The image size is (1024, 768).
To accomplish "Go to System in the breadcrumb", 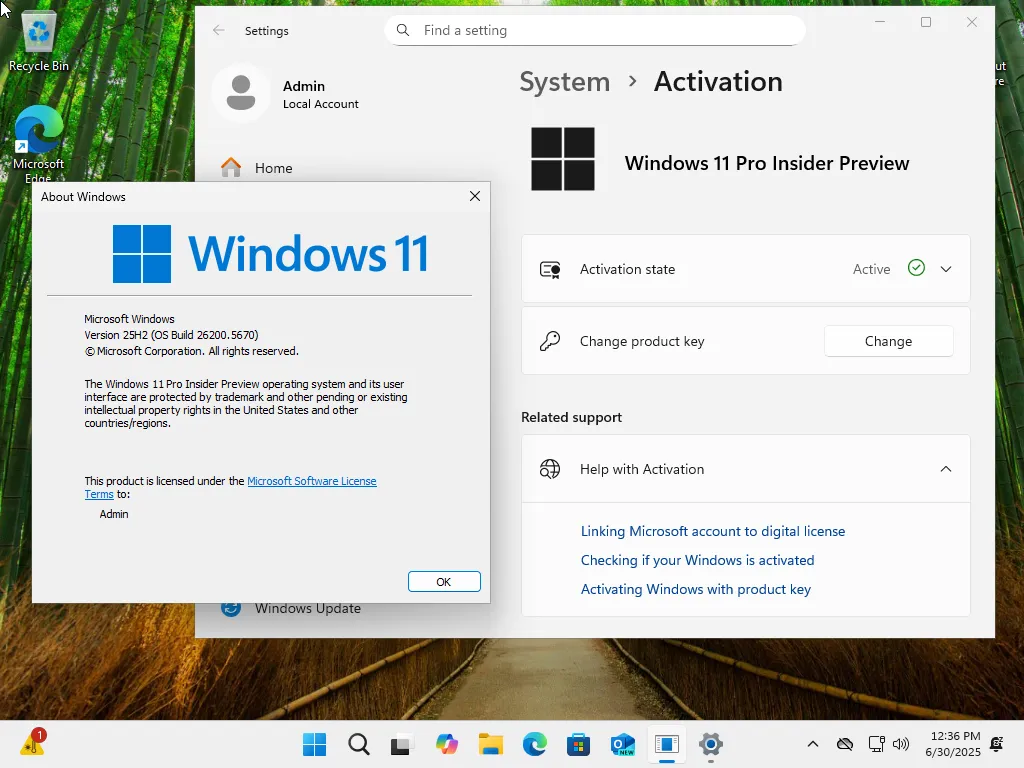I will tap(565, 82).
